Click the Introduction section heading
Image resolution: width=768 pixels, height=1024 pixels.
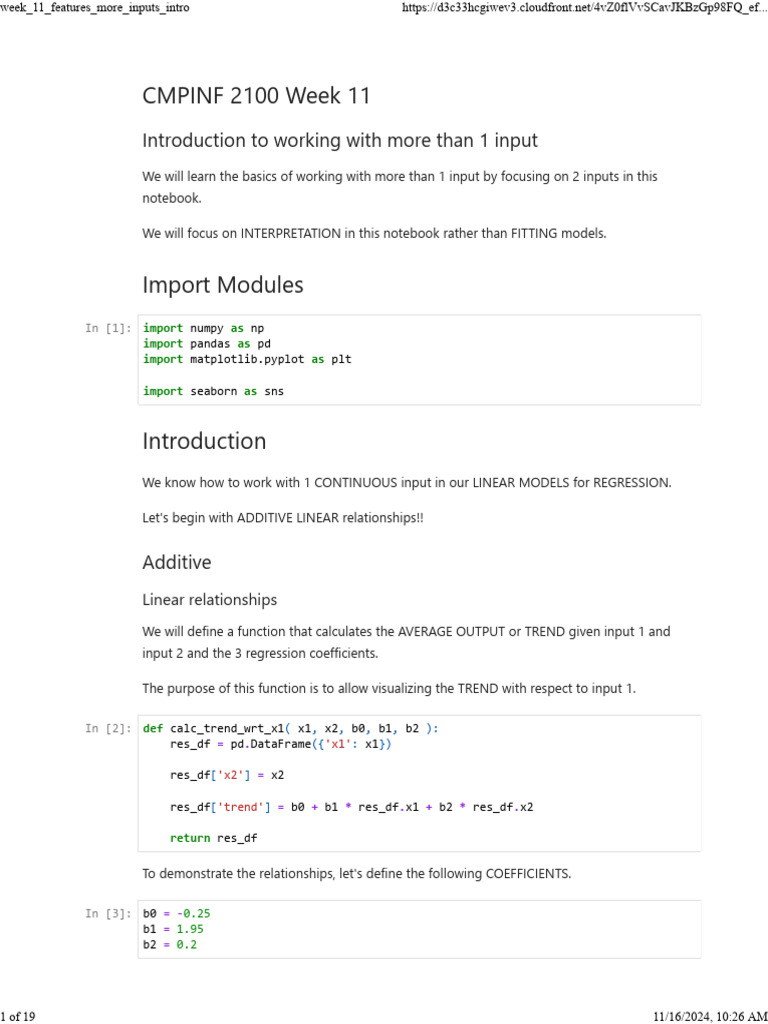point(204,441)
